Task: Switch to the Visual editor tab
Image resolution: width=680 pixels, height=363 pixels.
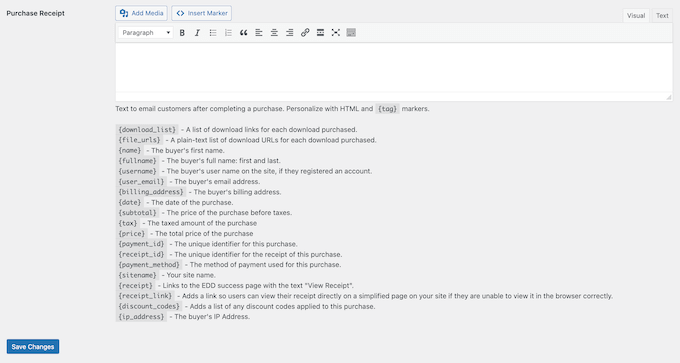Action: (x=636, y=16)
